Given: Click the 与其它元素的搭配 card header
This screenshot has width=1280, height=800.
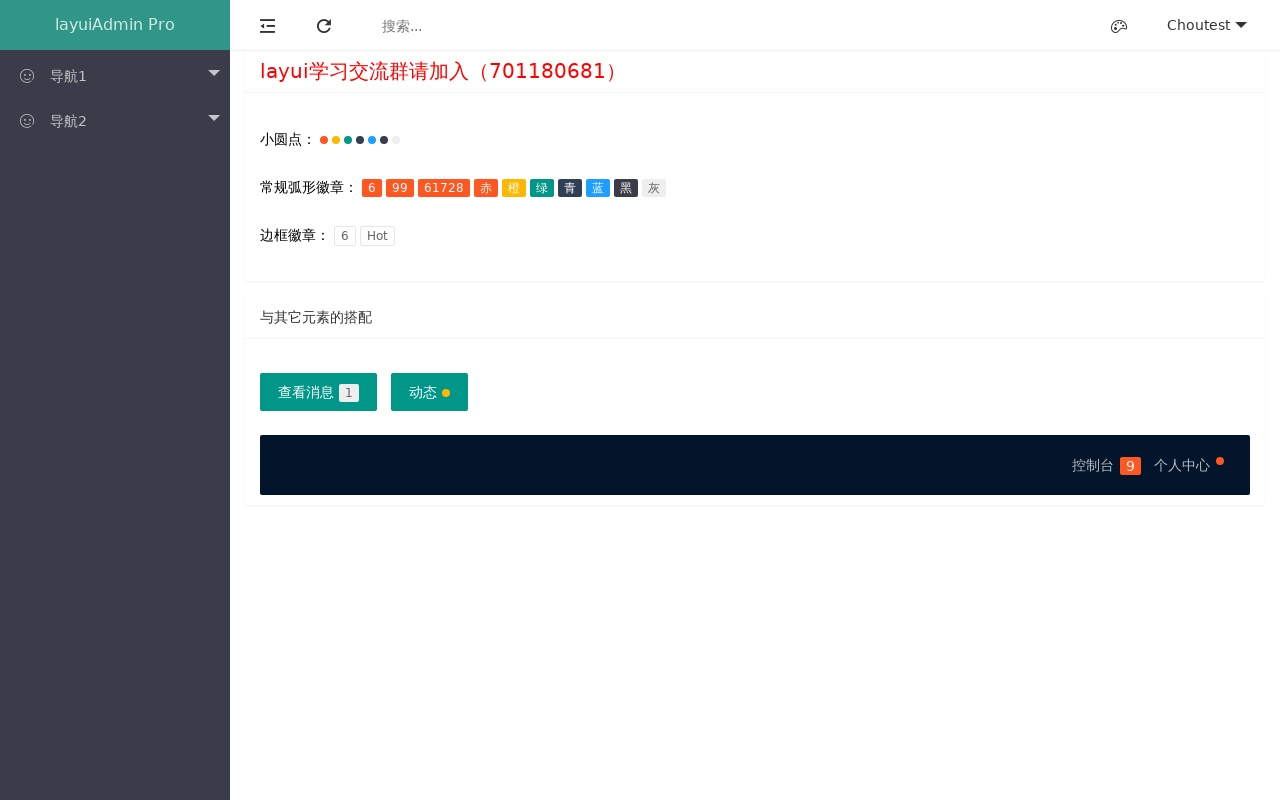Looking at the screenshot, I should (x=755, y=317).
